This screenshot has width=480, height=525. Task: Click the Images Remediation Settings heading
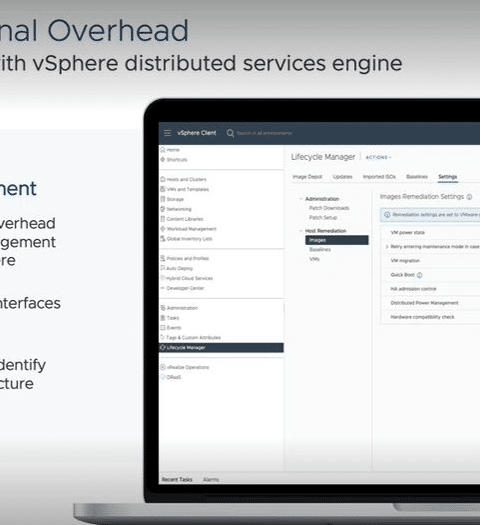(x=422, y=197)
